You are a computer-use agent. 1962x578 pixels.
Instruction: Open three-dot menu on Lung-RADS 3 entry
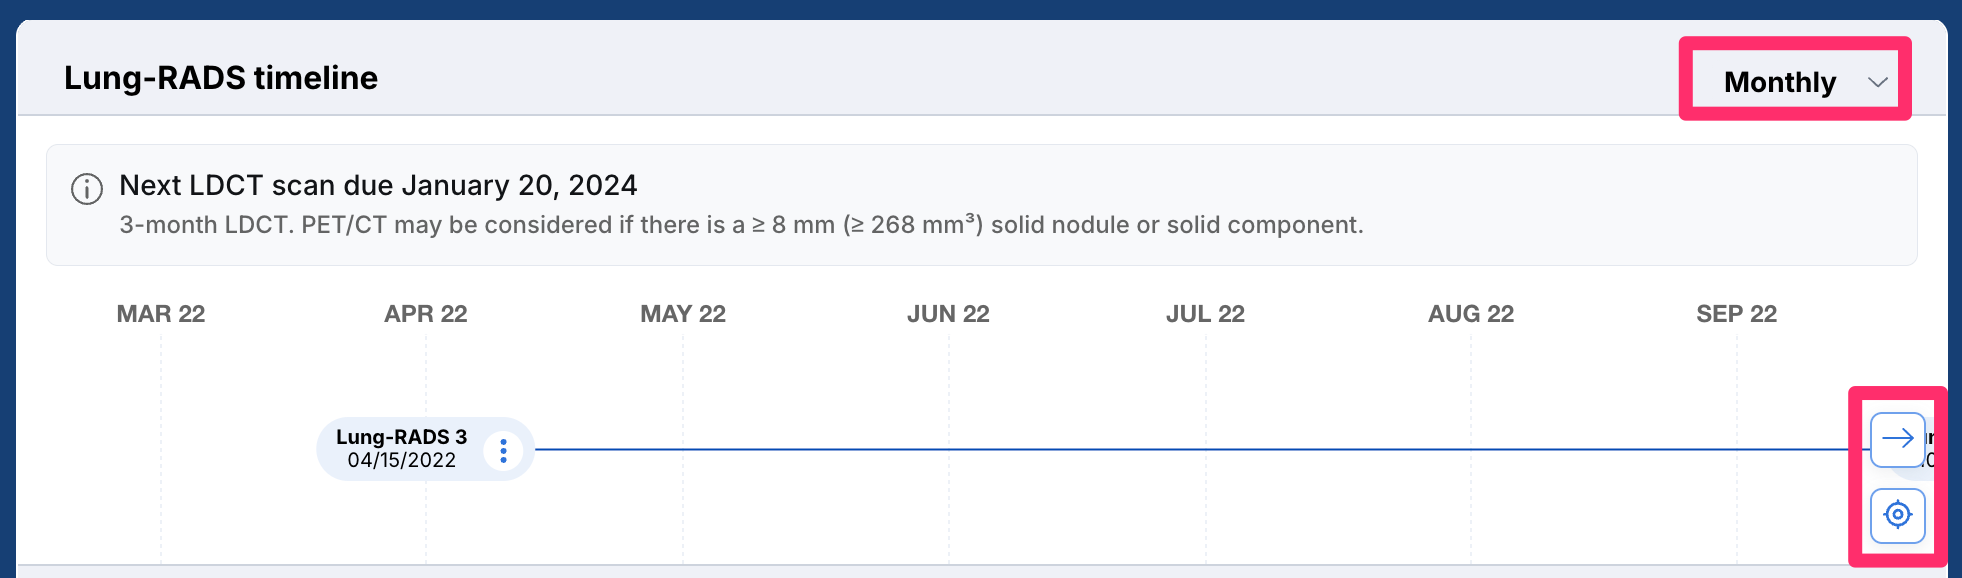click(x=503, y=450)
